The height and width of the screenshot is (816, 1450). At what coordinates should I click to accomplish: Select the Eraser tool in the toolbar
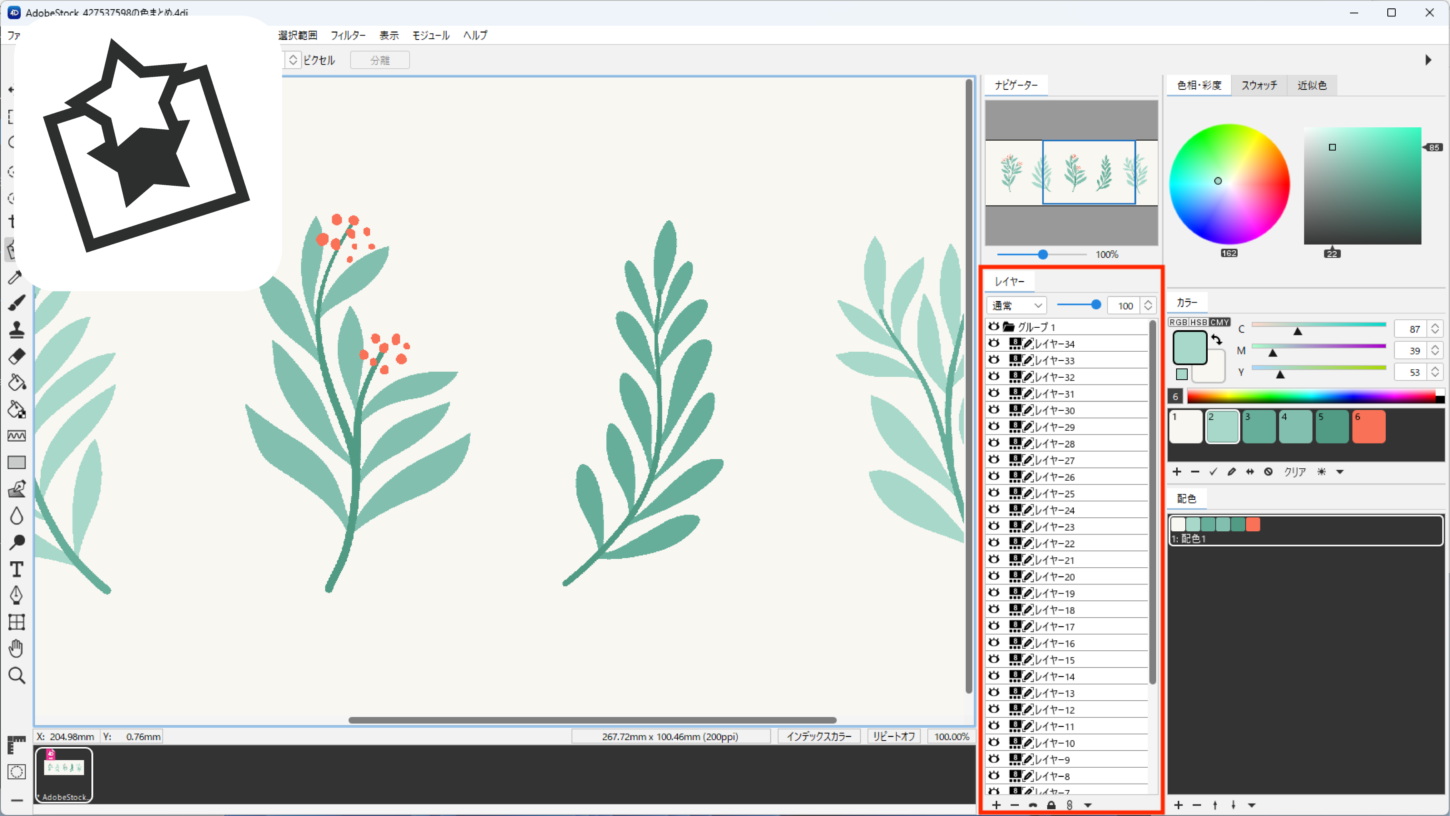tap(16, 356)
